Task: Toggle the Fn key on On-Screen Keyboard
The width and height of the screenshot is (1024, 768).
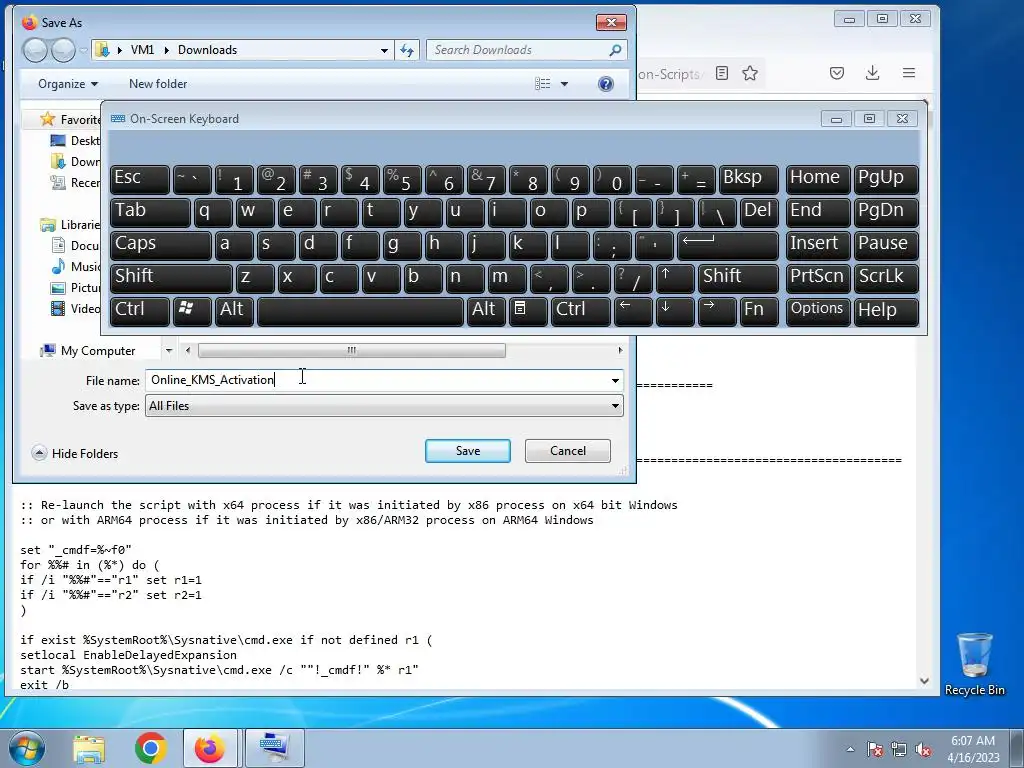Action: [759, 310]
